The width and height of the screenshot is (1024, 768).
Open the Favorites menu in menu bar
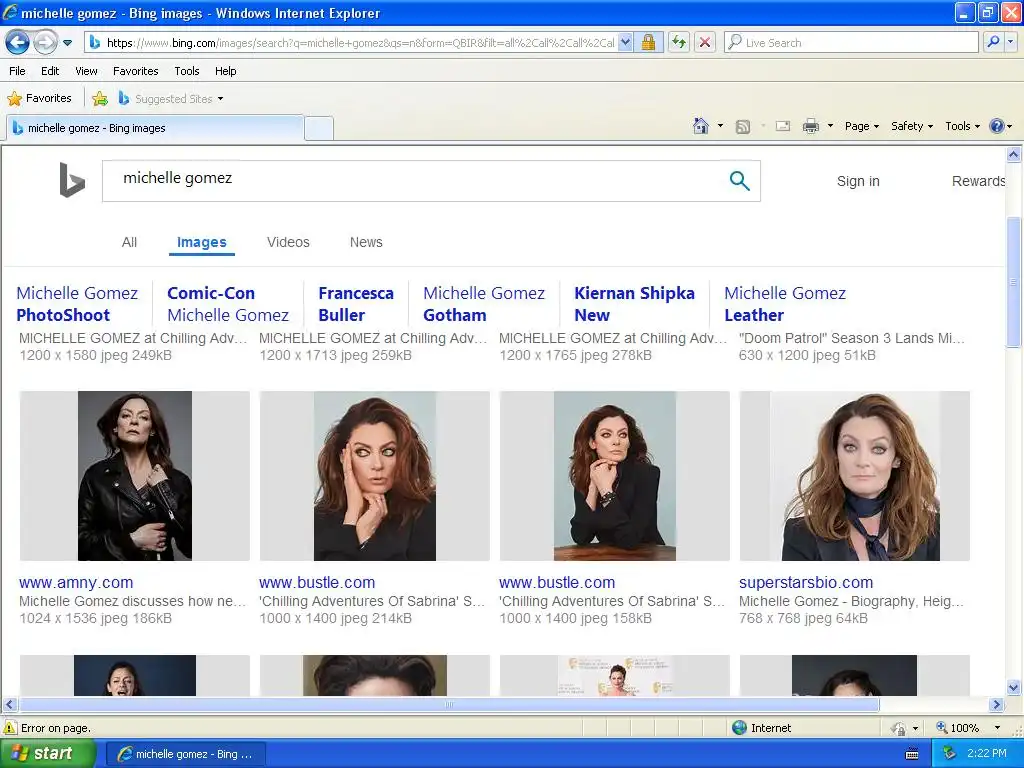(136, 71)
